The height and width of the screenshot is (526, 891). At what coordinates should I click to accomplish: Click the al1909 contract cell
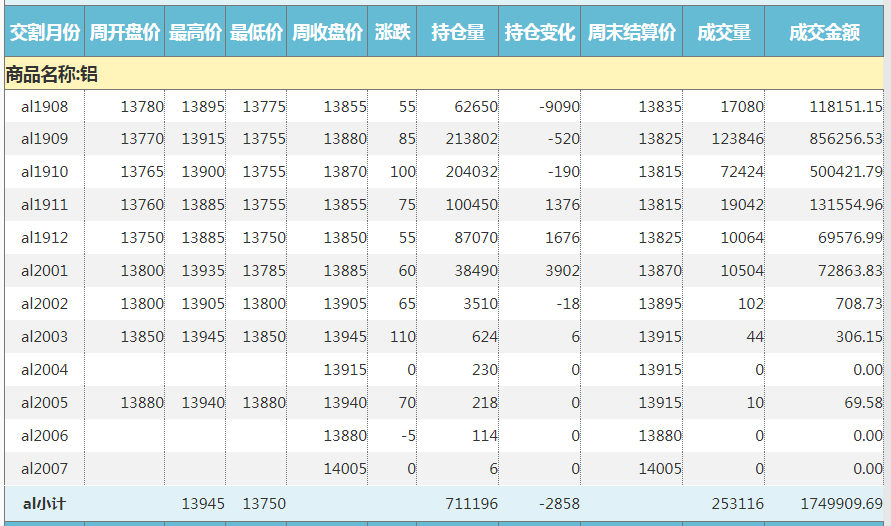click(44, 139)
